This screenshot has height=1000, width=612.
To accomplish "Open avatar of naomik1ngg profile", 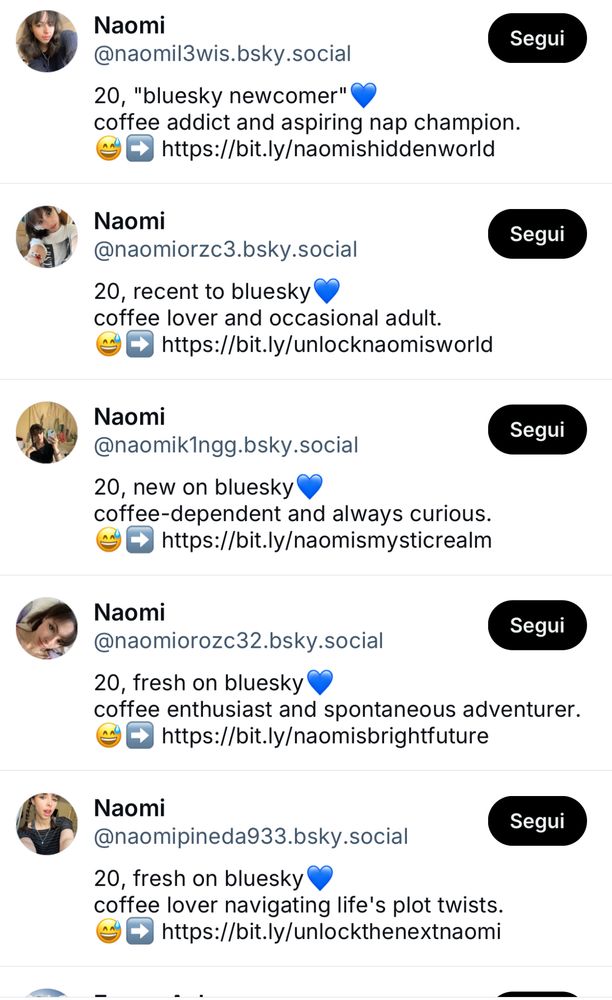I will [x=47, y=432].
